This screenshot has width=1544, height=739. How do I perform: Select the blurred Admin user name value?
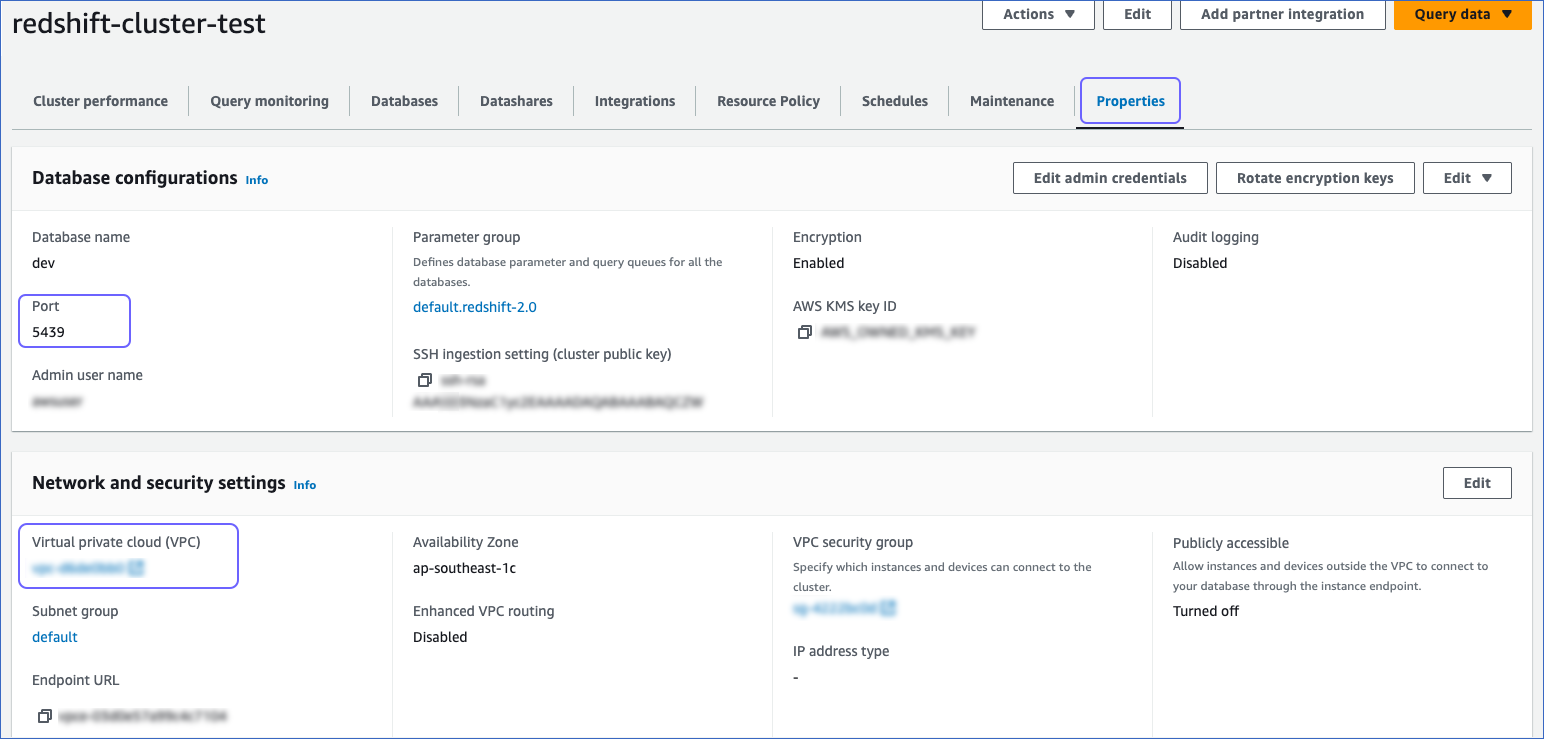point(57,401)
